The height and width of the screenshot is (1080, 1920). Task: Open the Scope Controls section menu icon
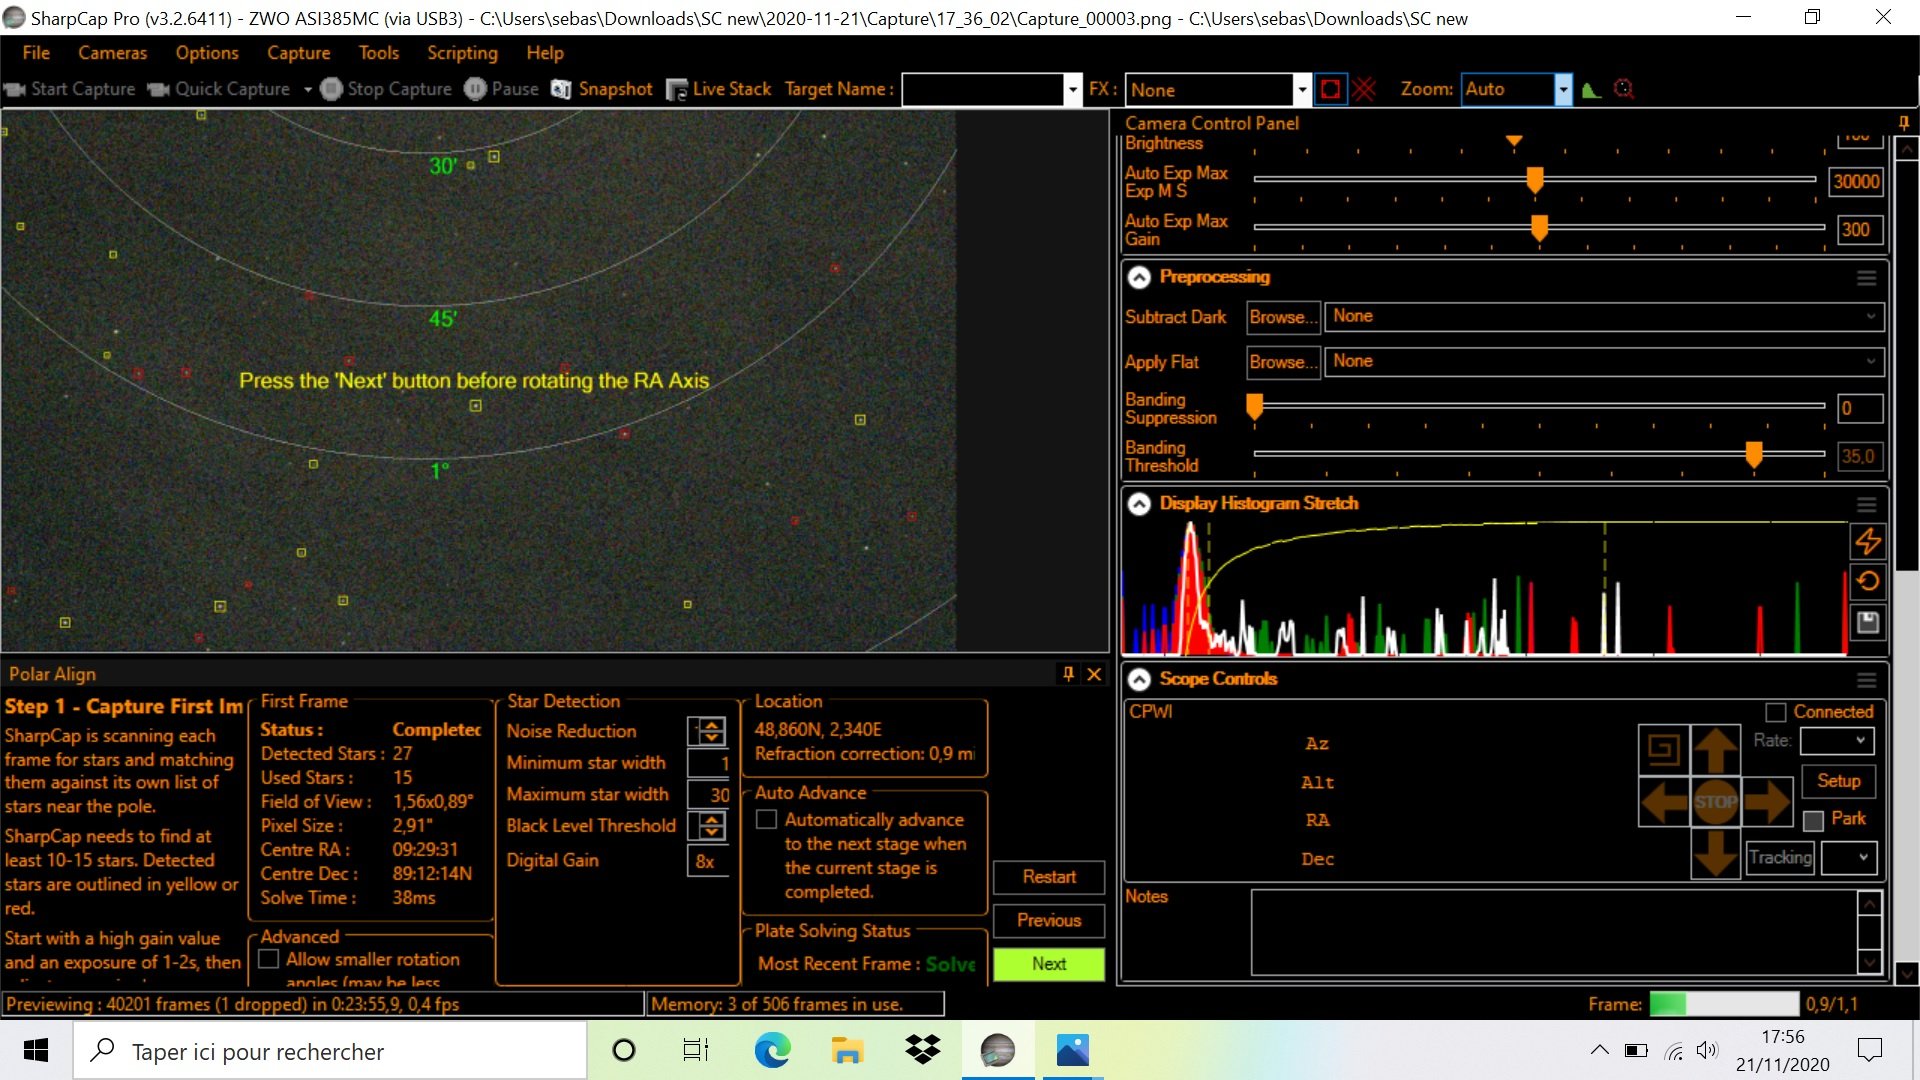tap(1866, 680)
